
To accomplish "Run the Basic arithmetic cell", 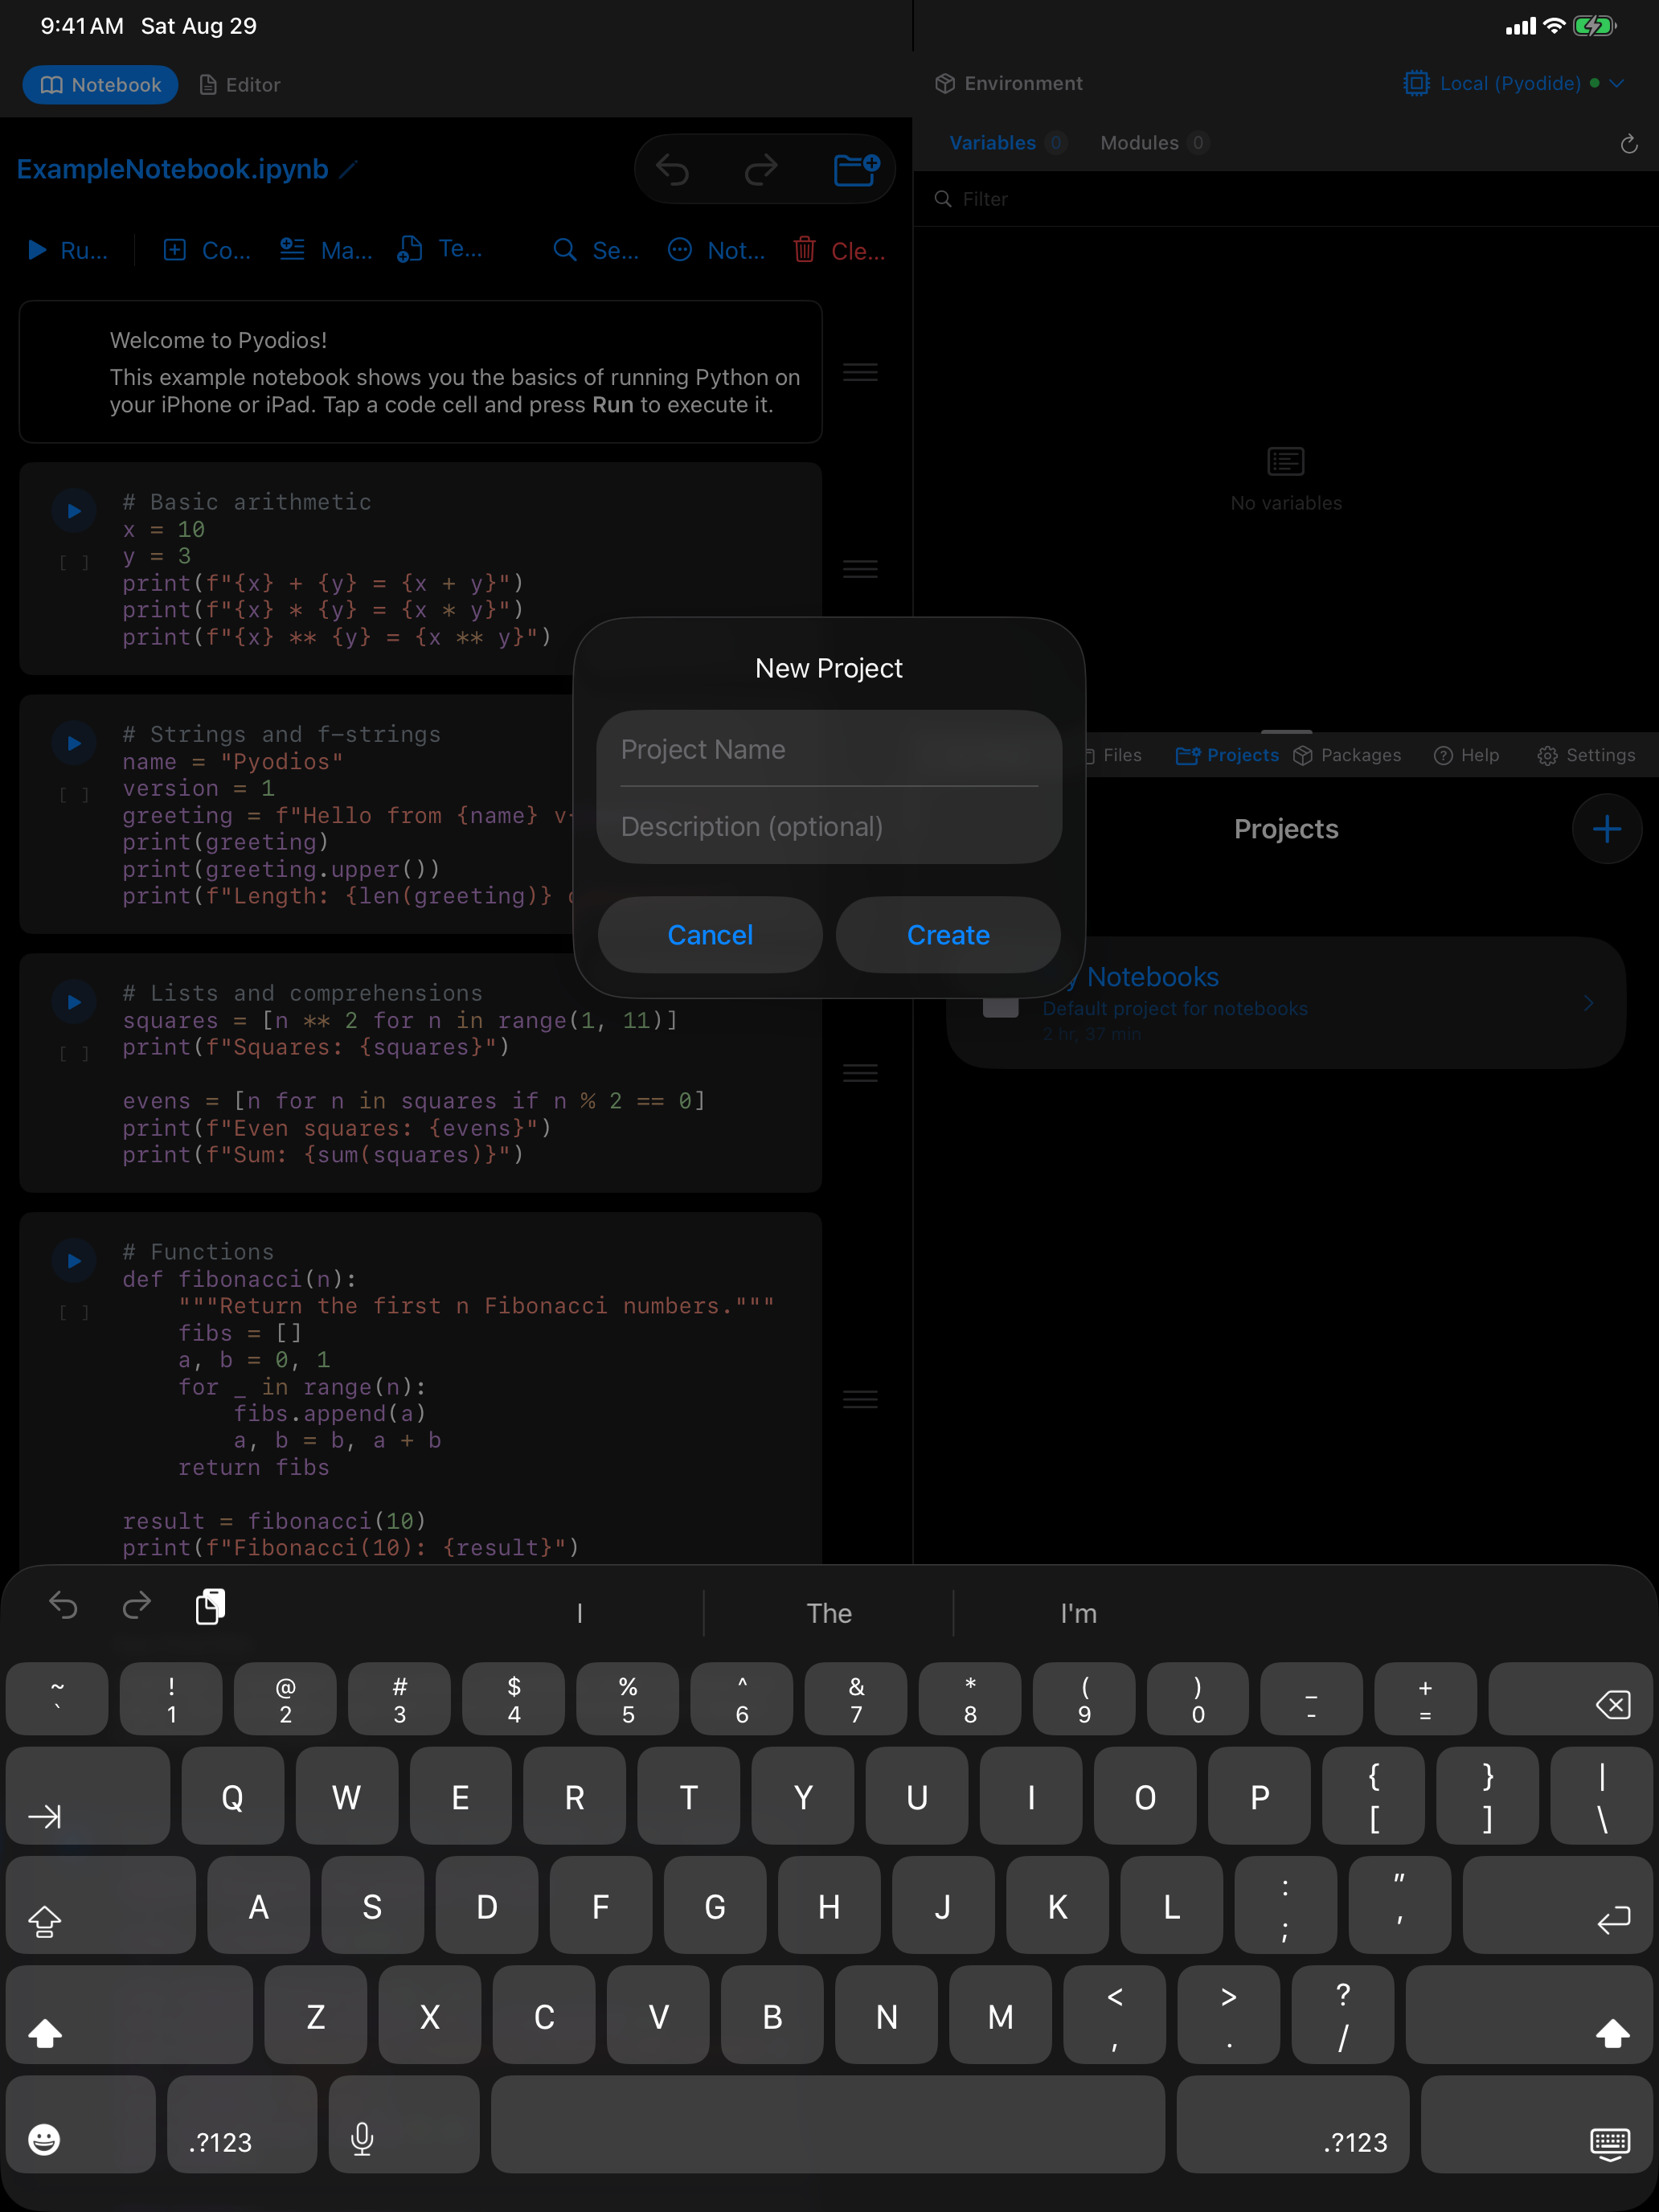I will point(74,511).
